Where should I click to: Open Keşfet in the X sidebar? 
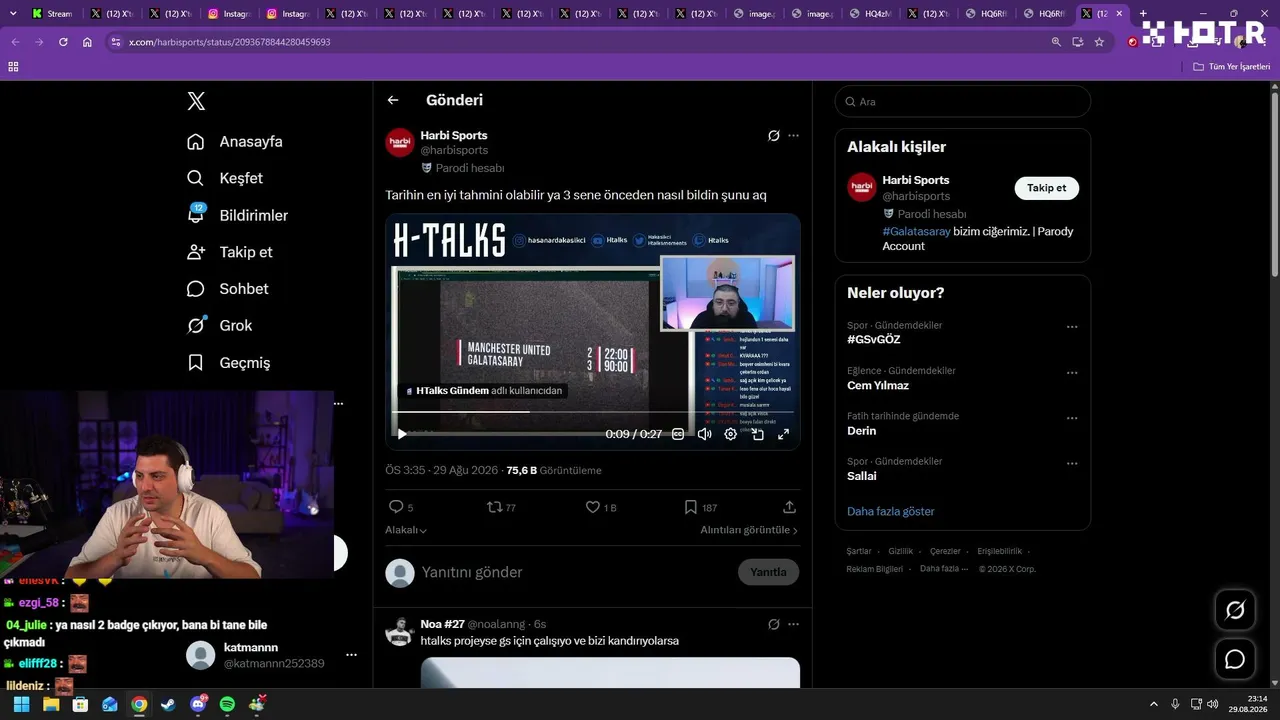[x=225, y=178]
